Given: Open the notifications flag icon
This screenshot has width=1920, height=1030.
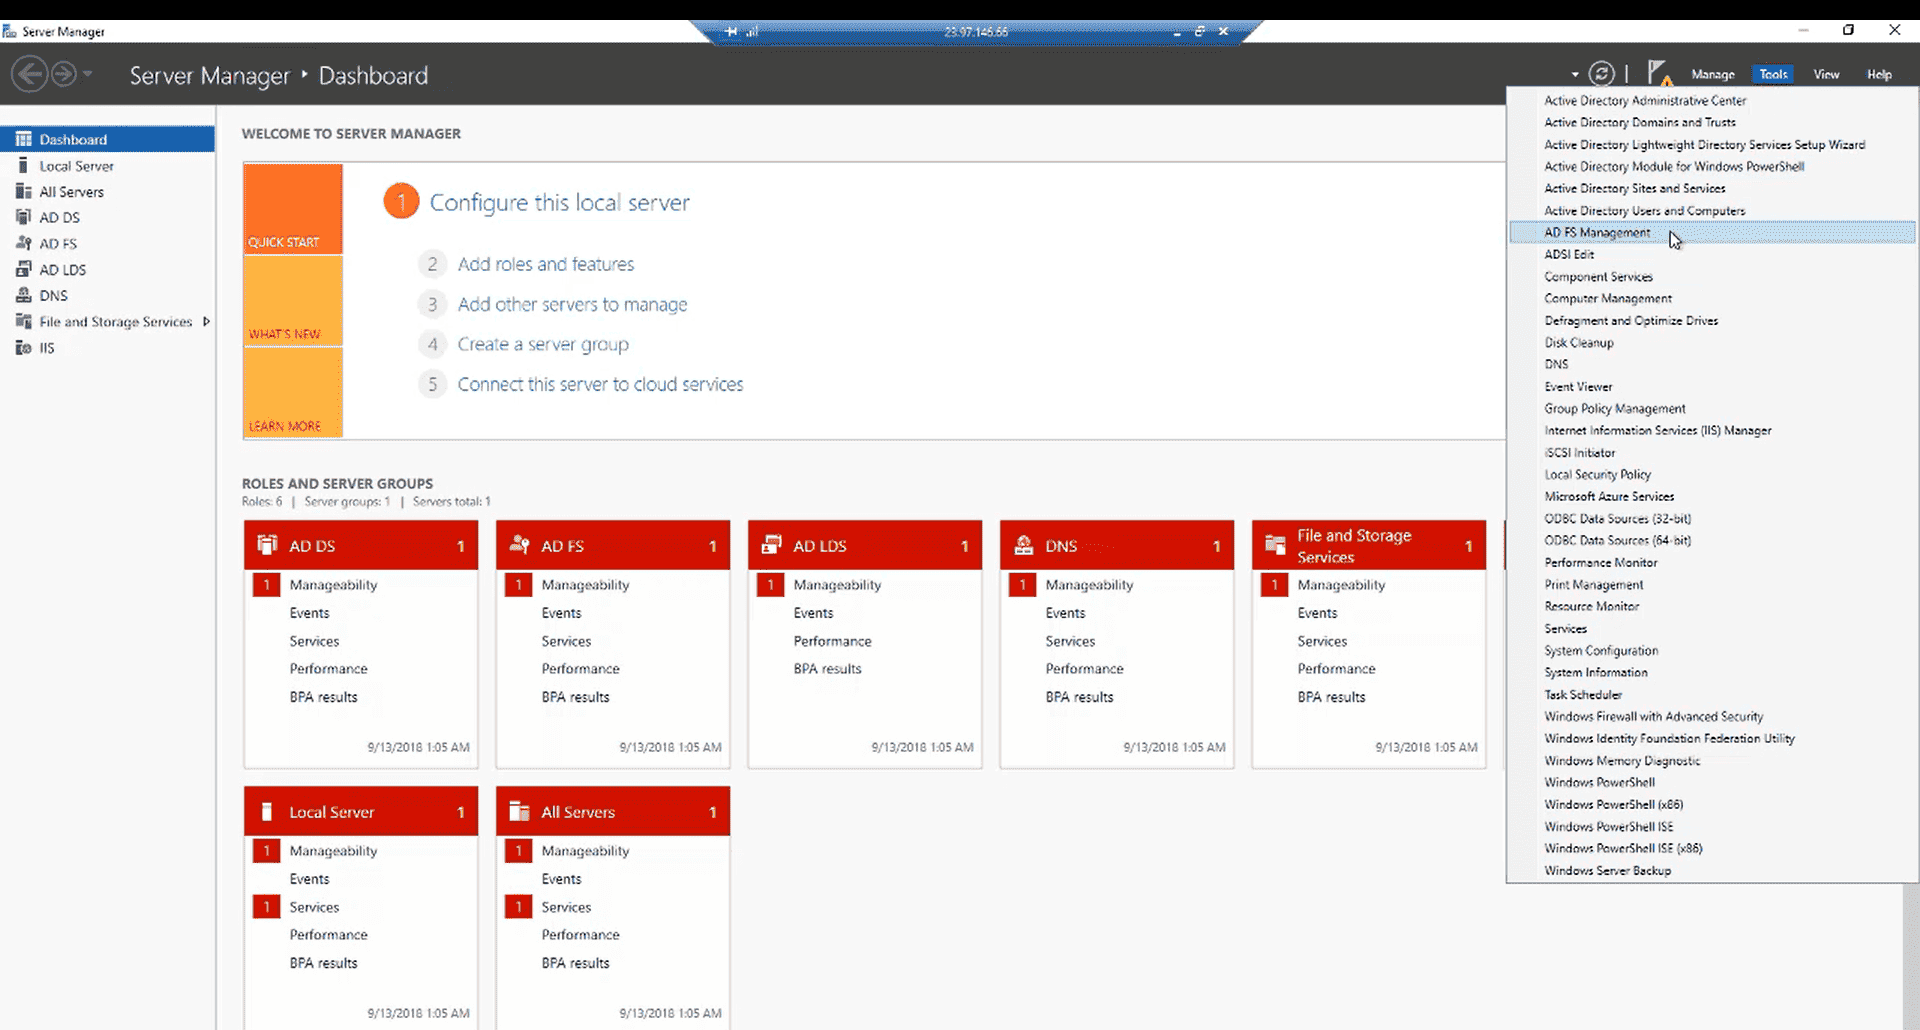Looking at the screenshot, I should 1658,73.
